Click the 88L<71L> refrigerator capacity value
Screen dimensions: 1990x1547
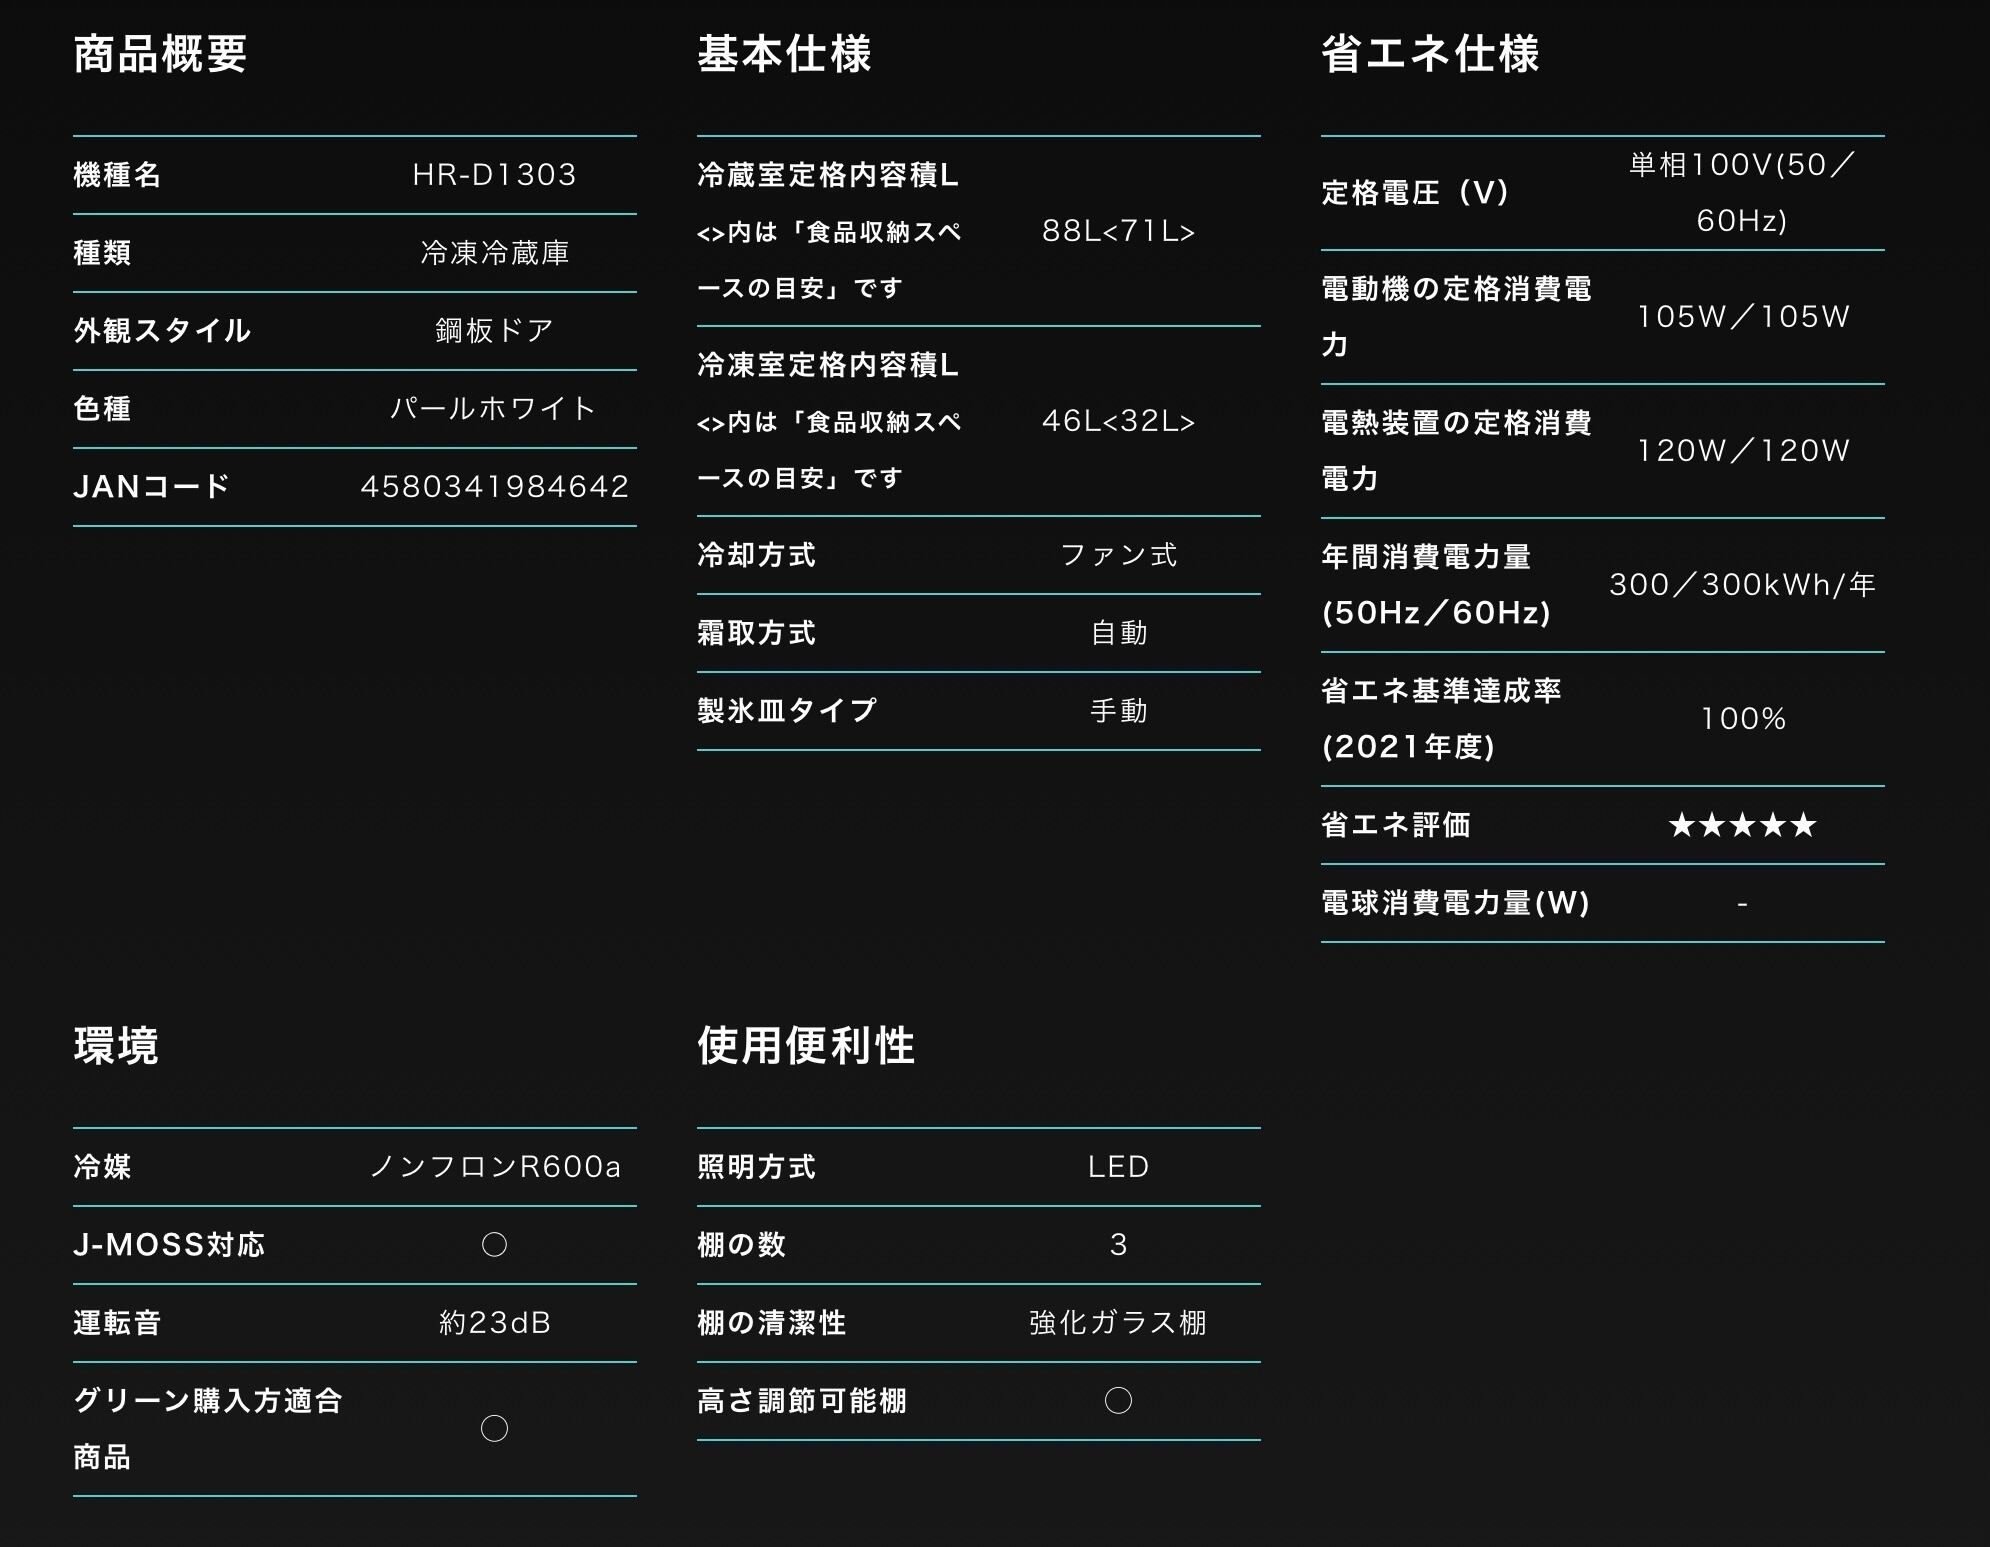(1118, 231)
